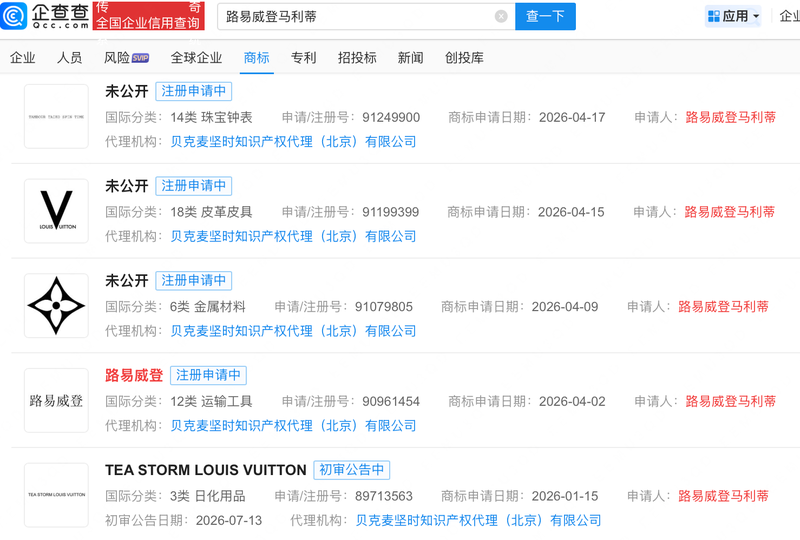This screenshot has height=540, width=800.
Task: Open the TEA STORM LOUIS VUITTON thumbnail
Action: 56,495
